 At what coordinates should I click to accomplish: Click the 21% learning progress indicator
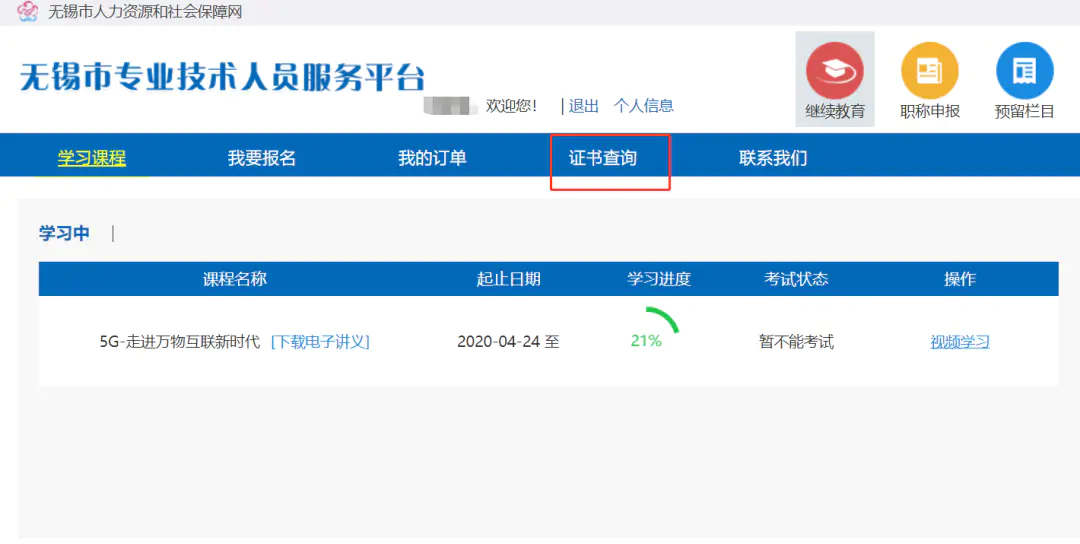coord(647,340)
